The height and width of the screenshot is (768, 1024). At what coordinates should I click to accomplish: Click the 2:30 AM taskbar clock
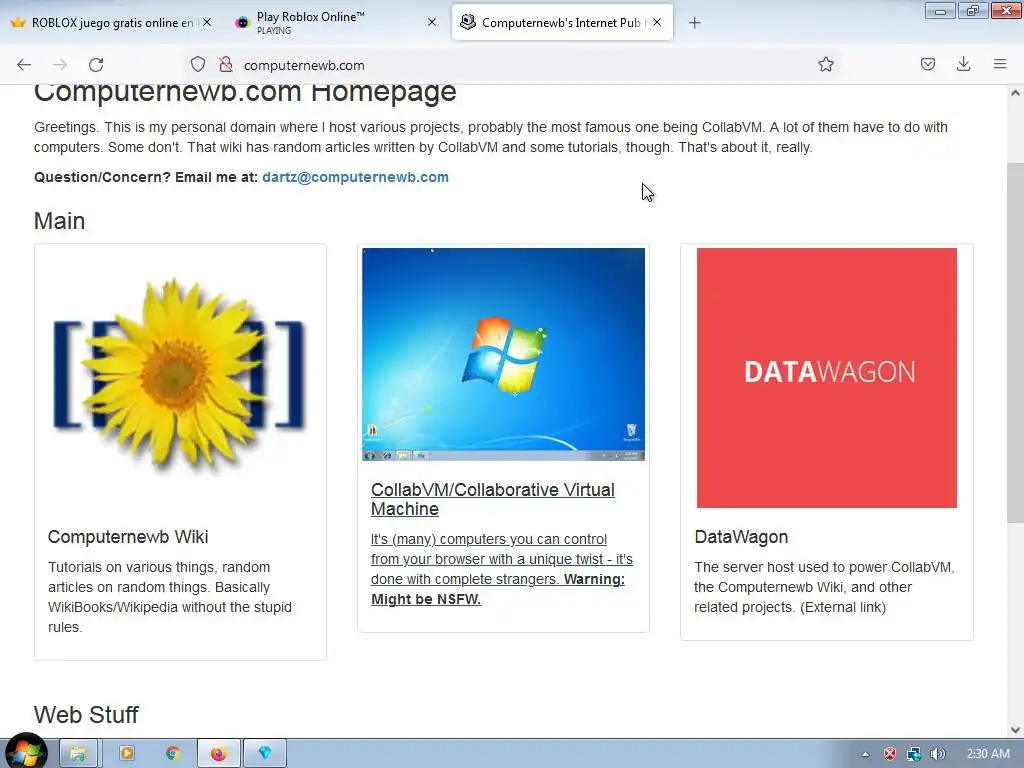[988, 754]
